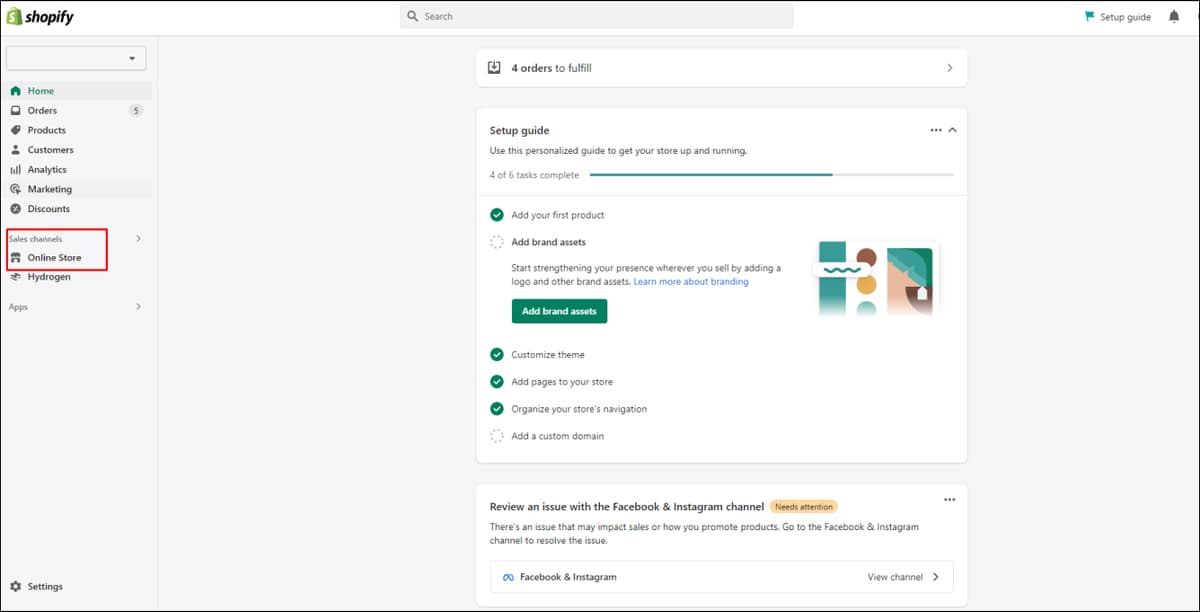Click the Products tag icon
The width and height of the screenshot is (1200, 612).
15,130
